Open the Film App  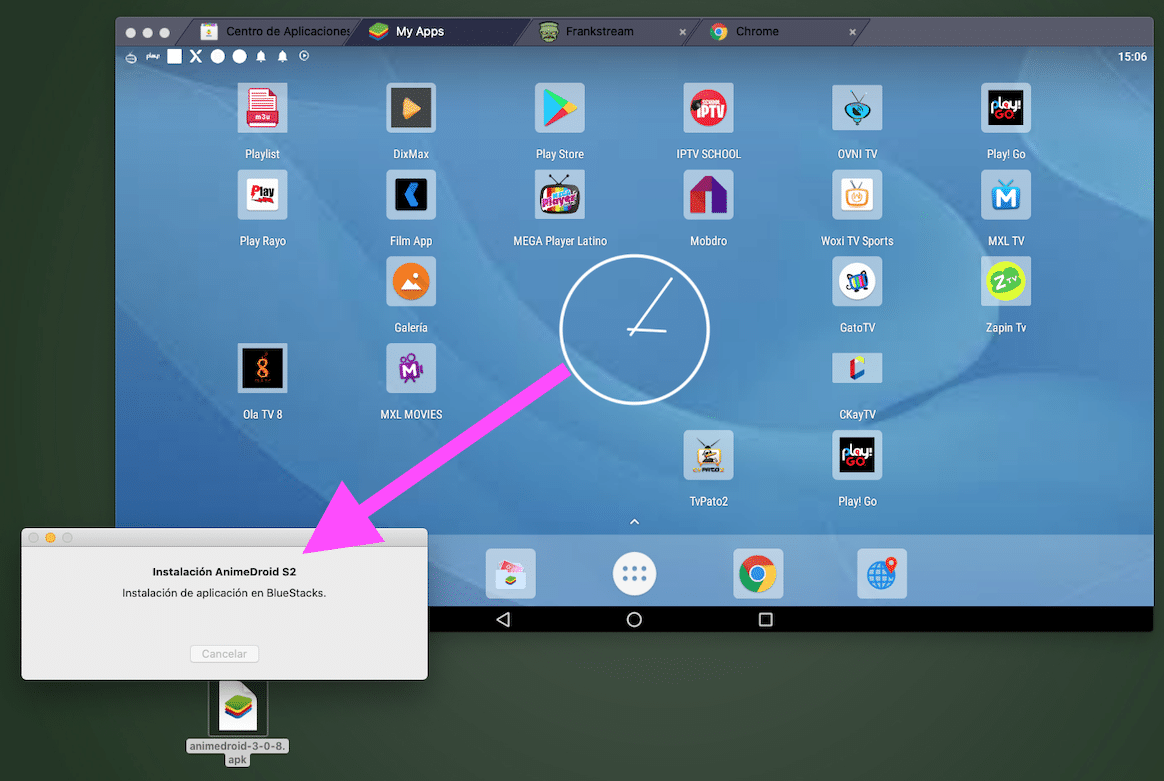pyautogui.click(x=410, y=194)
